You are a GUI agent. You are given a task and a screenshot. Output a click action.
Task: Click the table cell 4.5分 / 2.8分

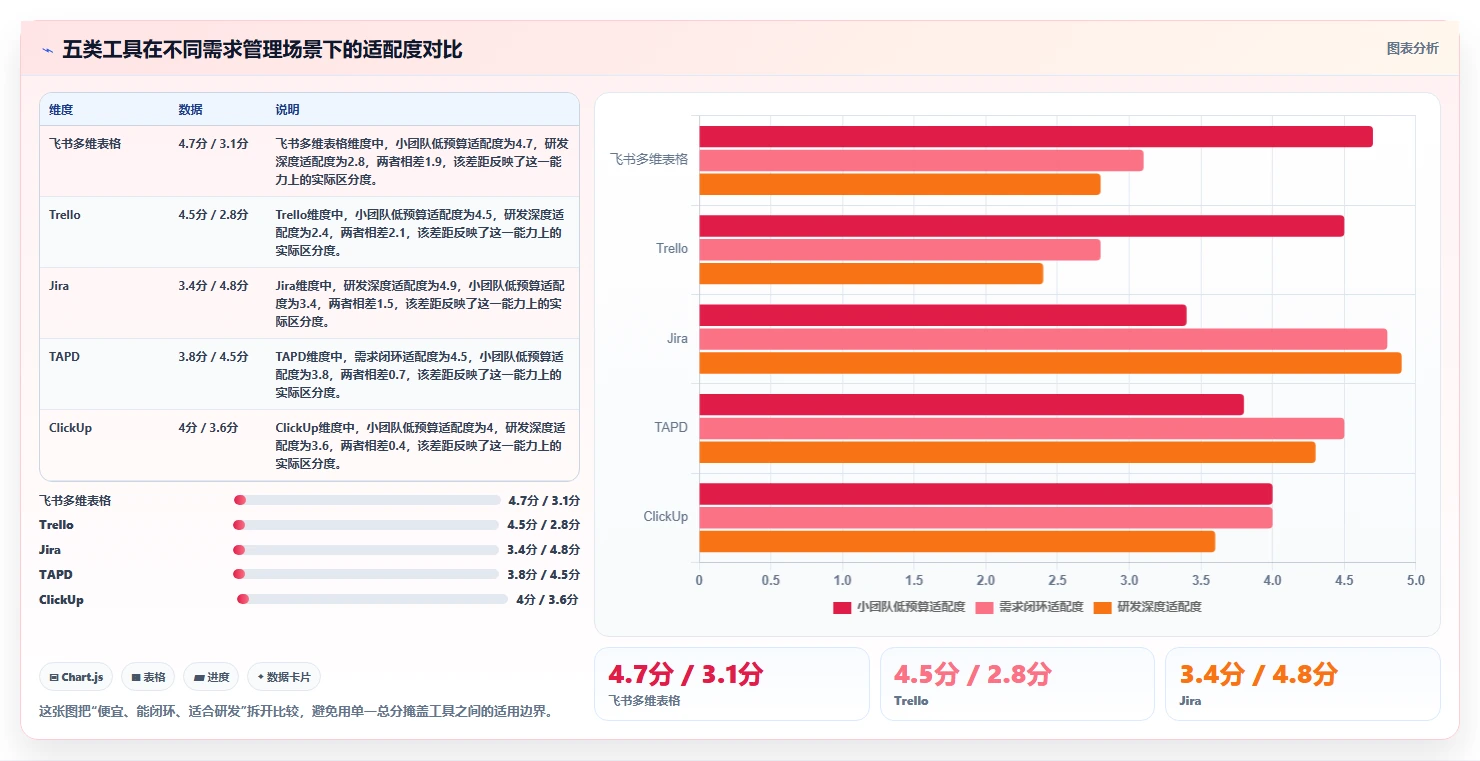[x=213, y=215]
